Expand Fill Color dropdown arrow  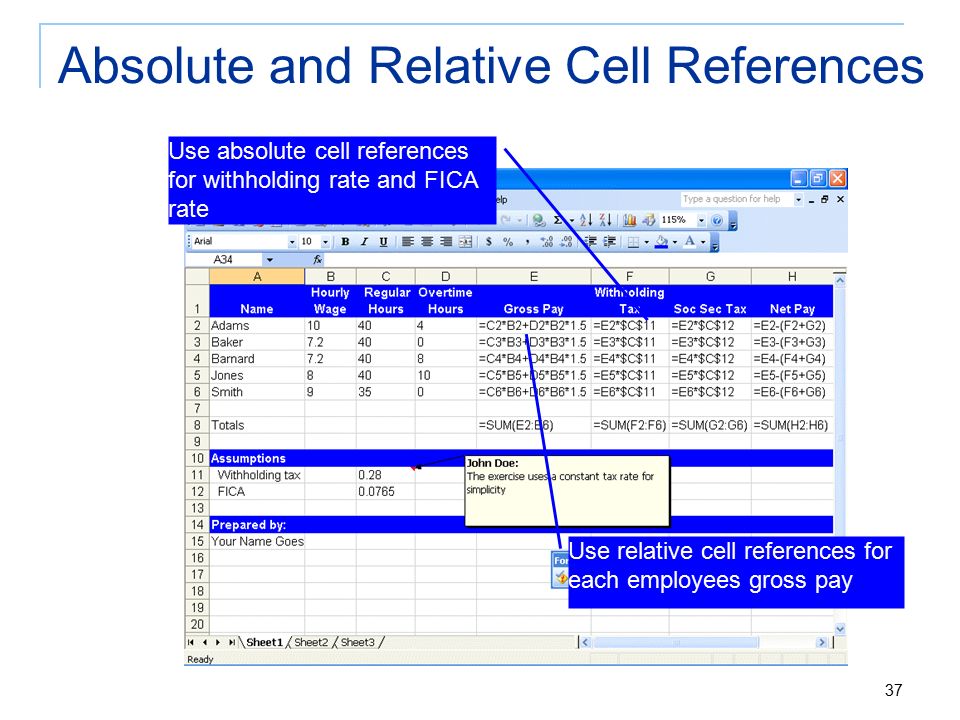tap(675, 242)
